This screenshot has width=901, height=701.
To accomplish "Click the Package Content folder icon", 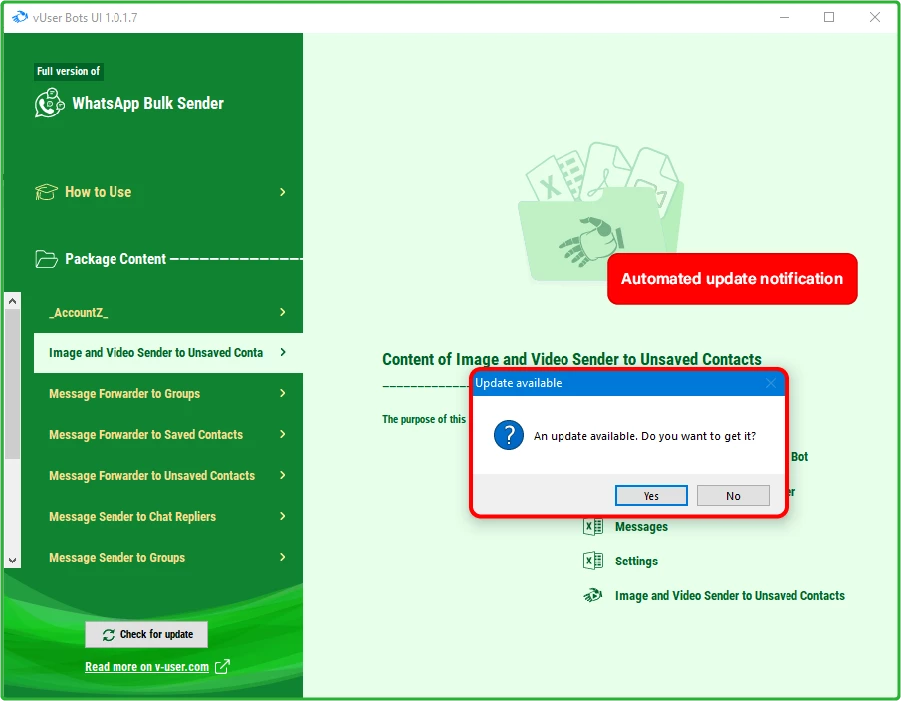I will click(46, 259).
